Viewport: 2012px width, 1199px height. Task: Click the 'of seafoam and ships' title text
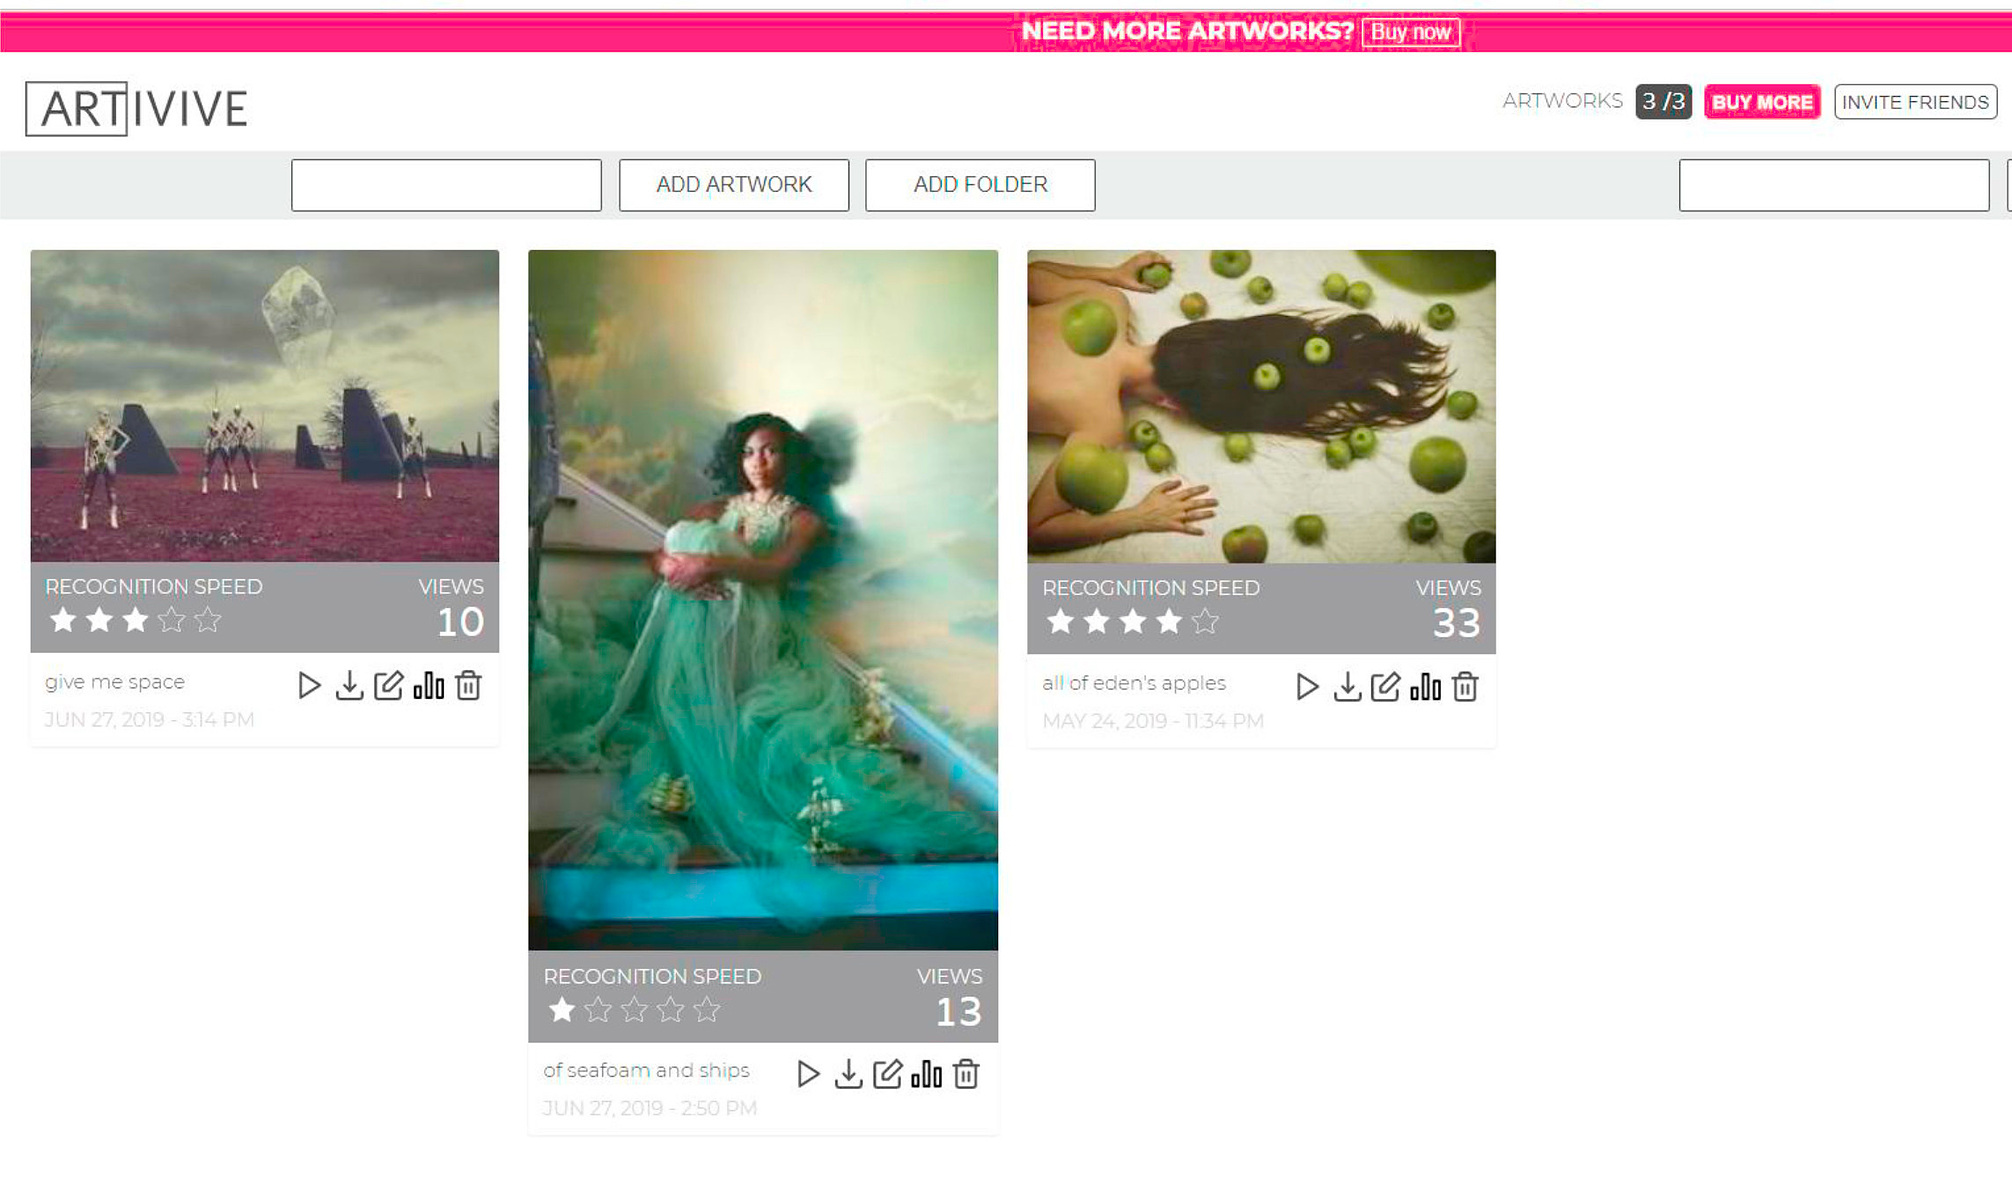point(646,1070)
